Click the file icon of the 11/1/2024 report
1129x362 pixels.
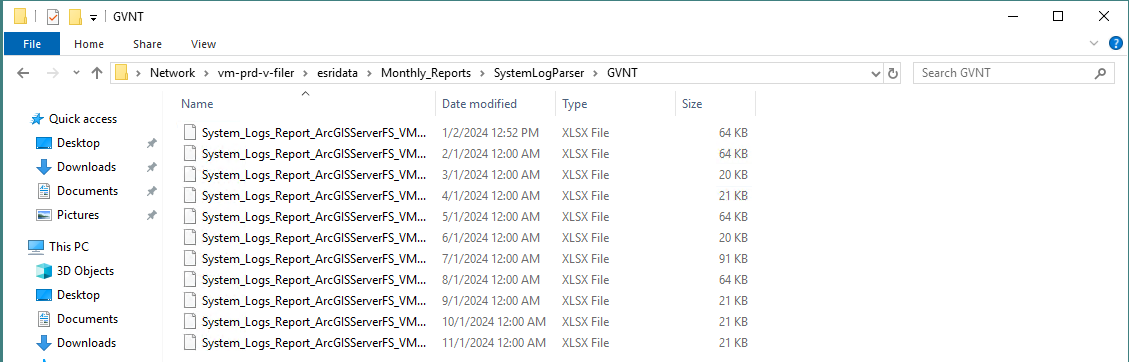[x=190, y=342]
